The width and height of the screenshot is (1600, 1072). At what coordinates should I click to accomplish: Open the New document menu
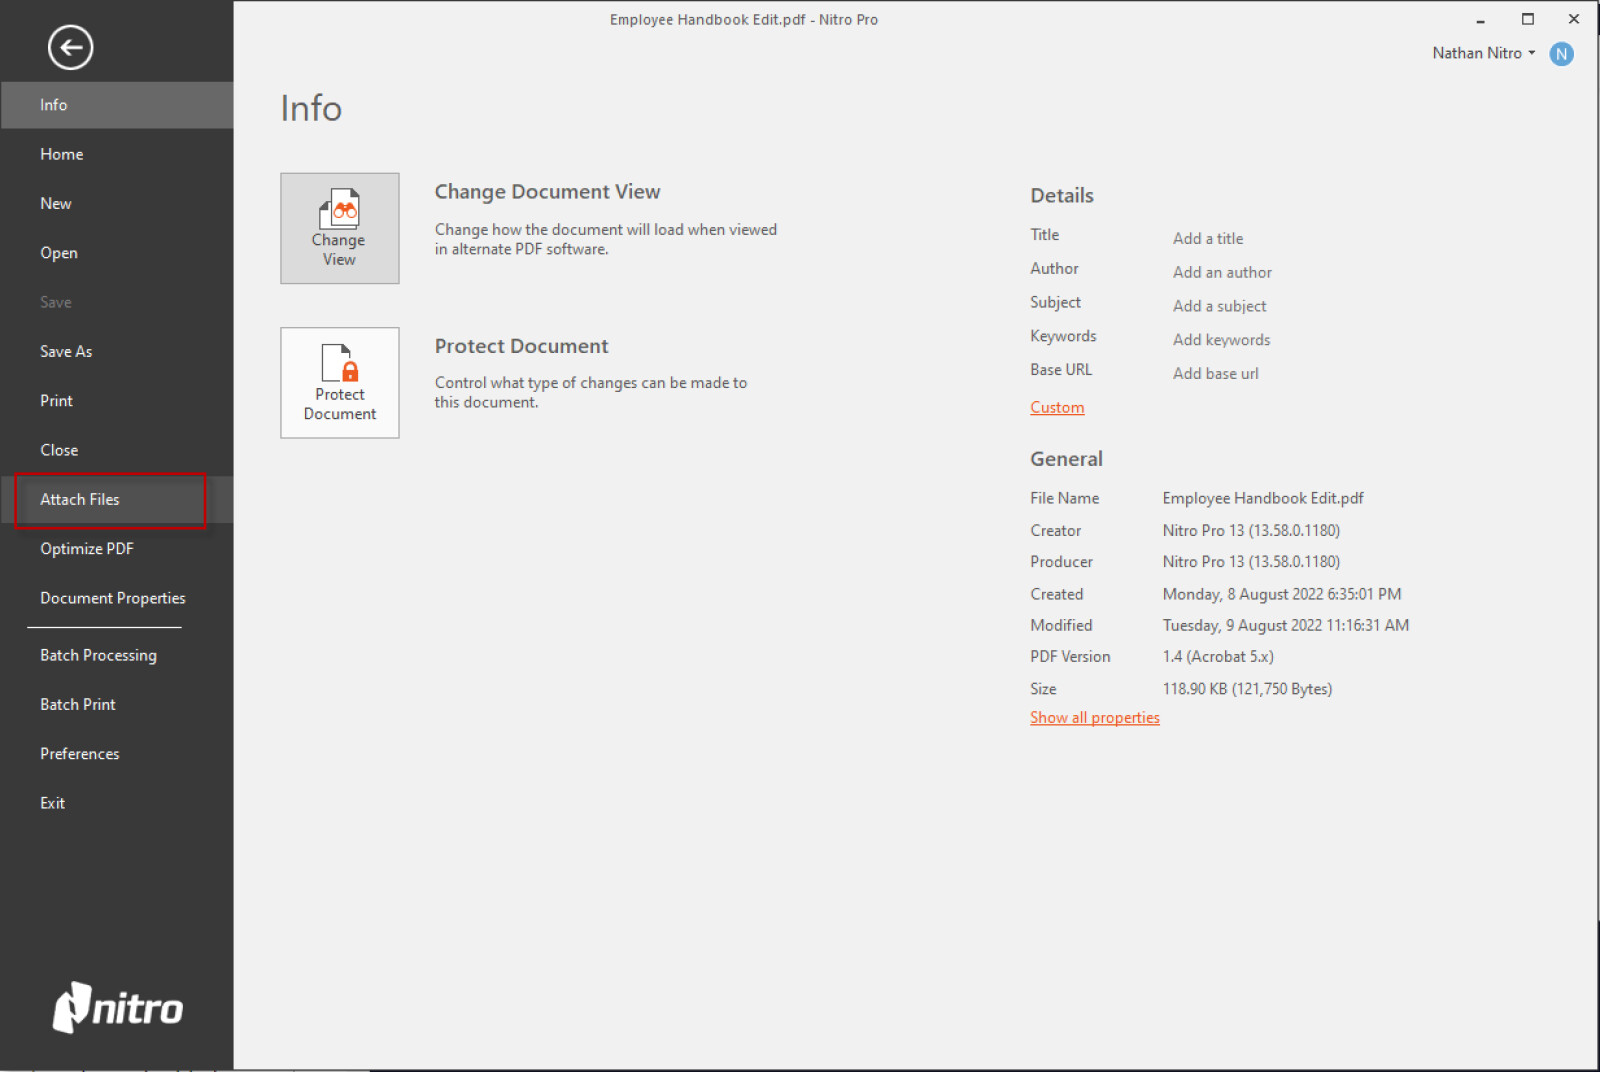[x=56, y=203]
